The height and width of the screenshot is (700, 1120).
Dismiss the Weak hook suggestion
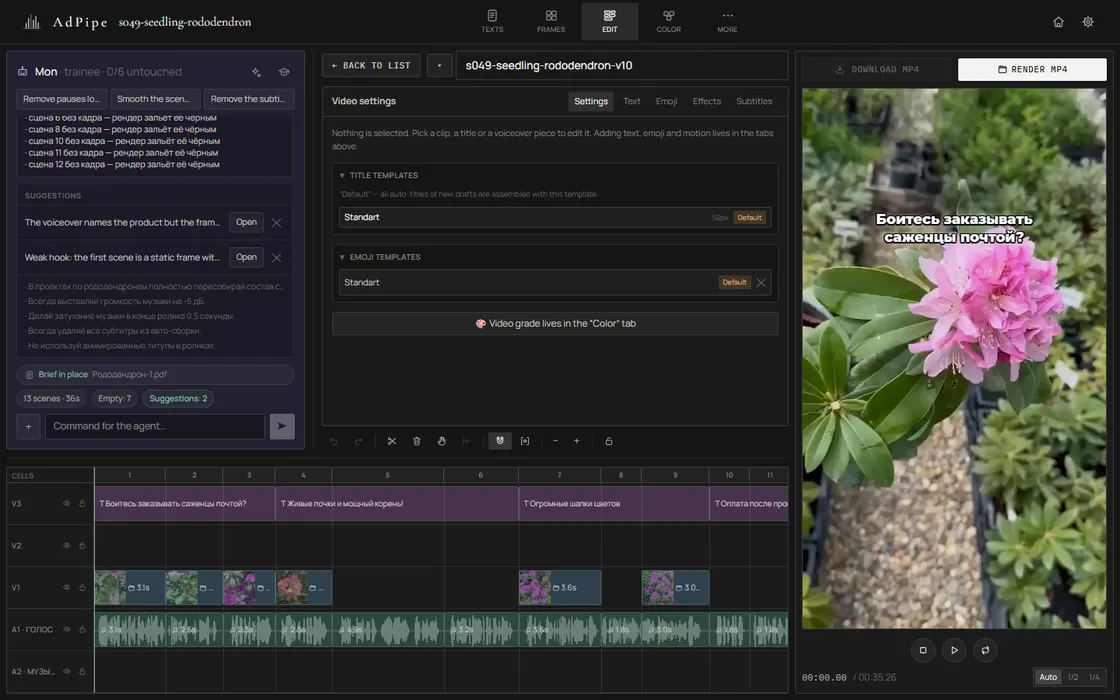276,258
